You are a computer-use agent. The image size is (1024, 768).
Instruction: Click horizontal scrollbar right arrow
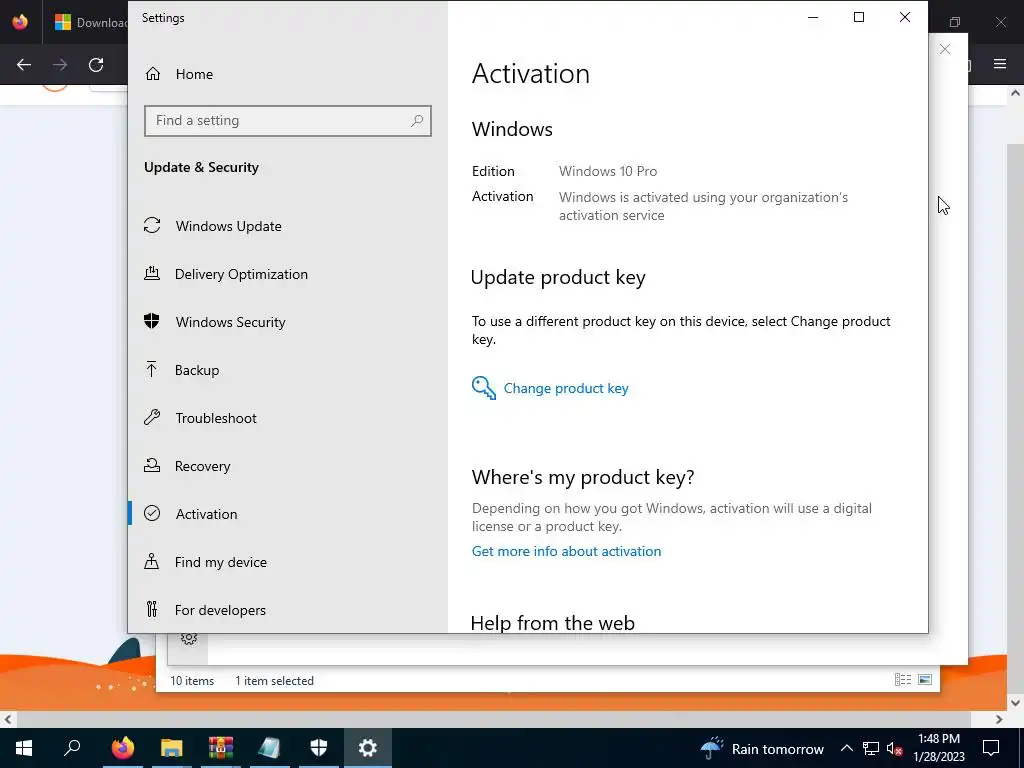(999, 719)
